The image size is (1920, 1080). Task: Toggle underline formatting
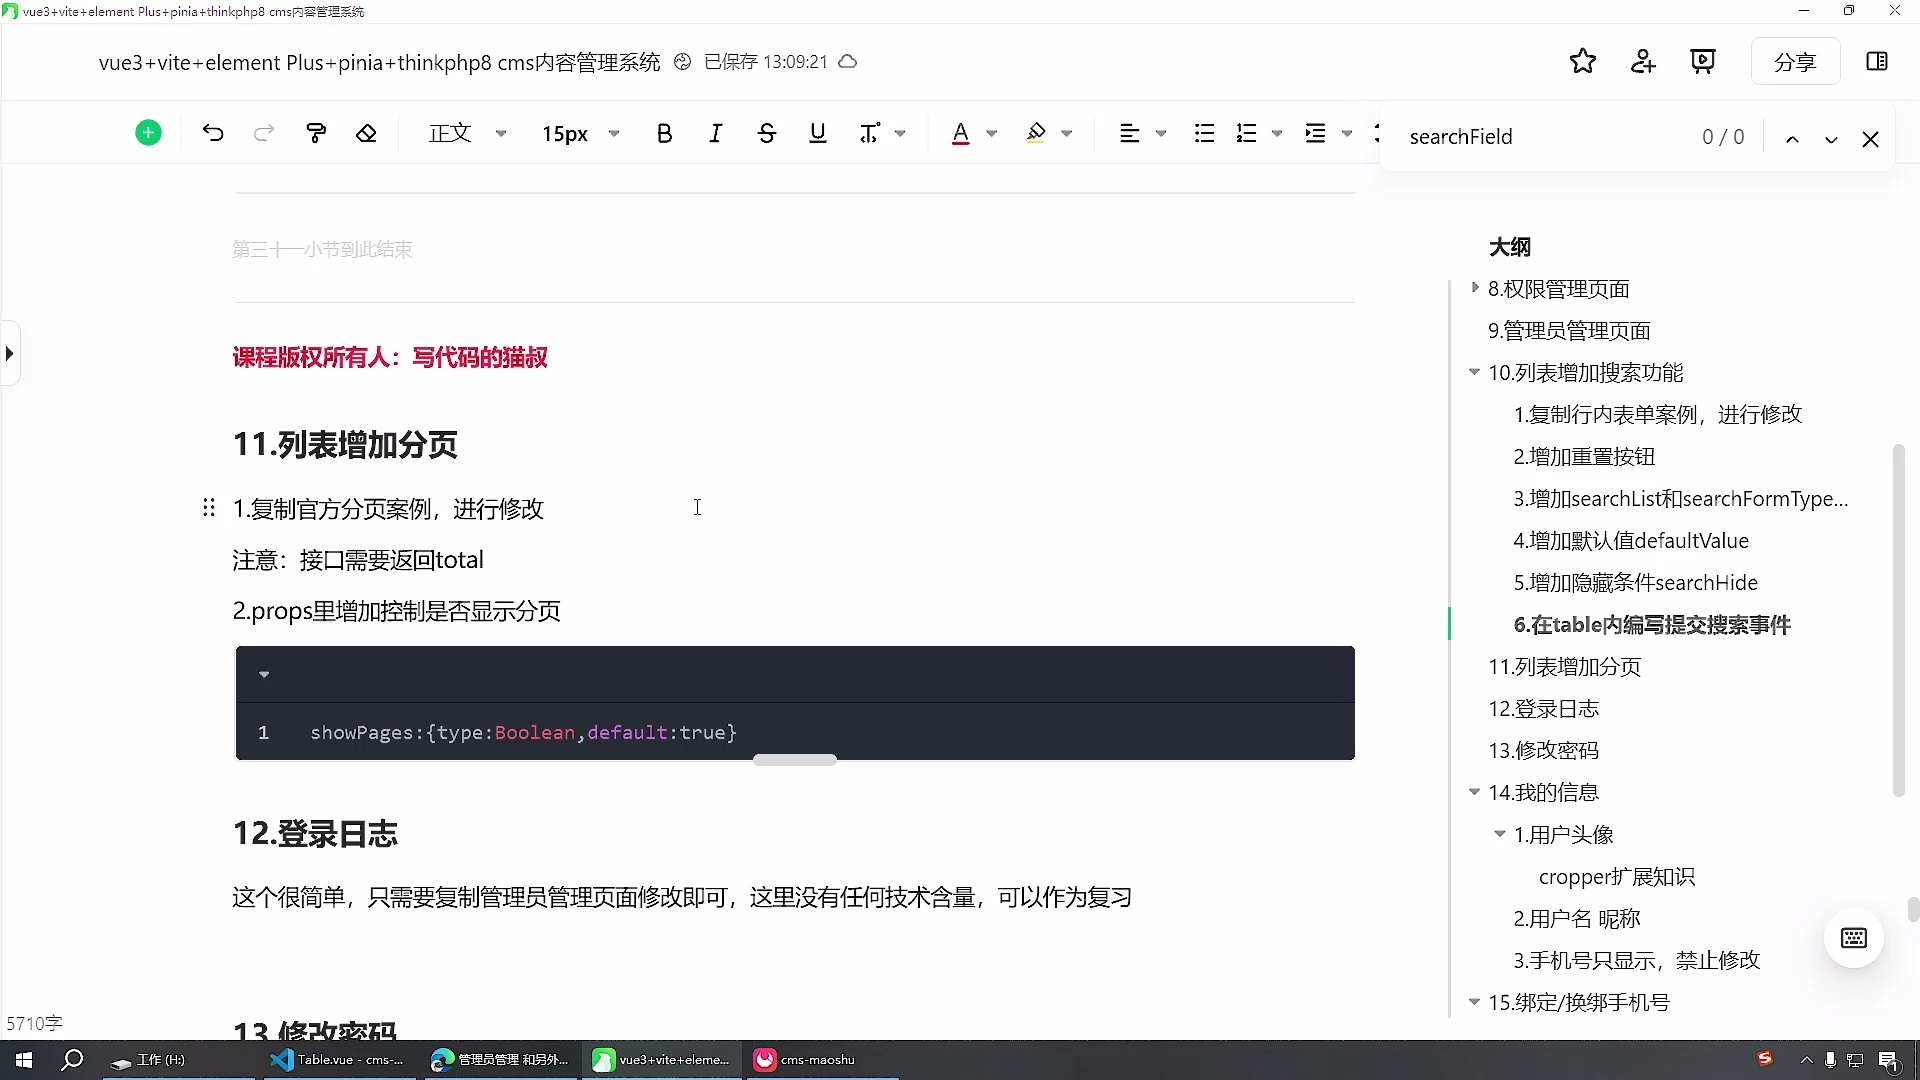click(x=817, y=133)
